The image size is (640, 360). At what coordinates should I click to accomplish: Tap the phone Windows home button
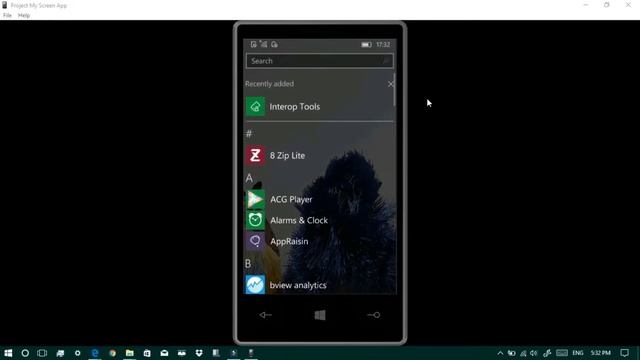(x=320, y=315)
